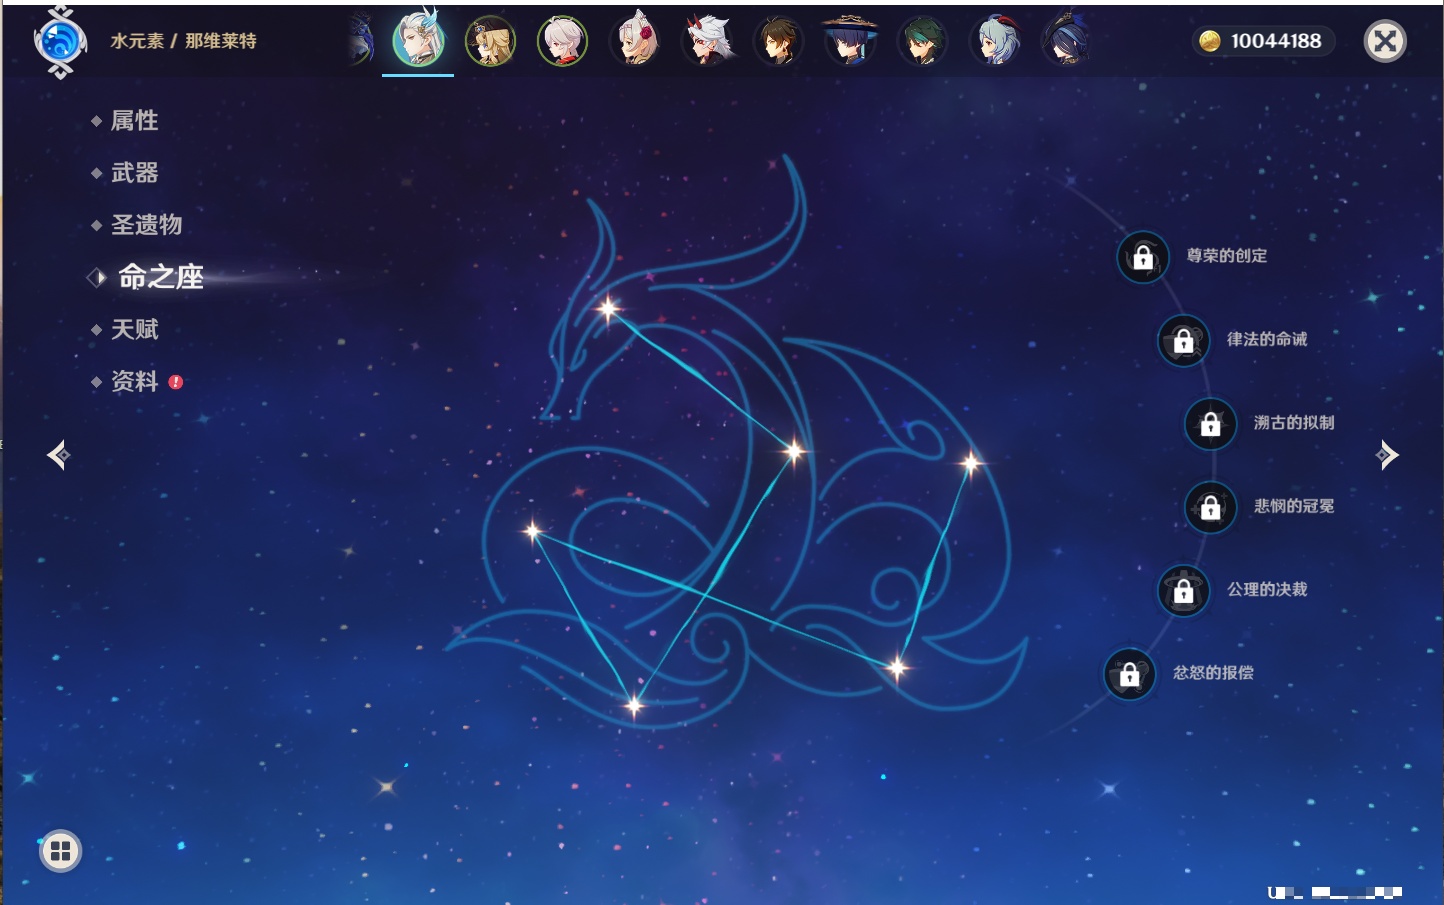Open the 属性 attributes tab

pyautogui.click(x=134, y=121)
